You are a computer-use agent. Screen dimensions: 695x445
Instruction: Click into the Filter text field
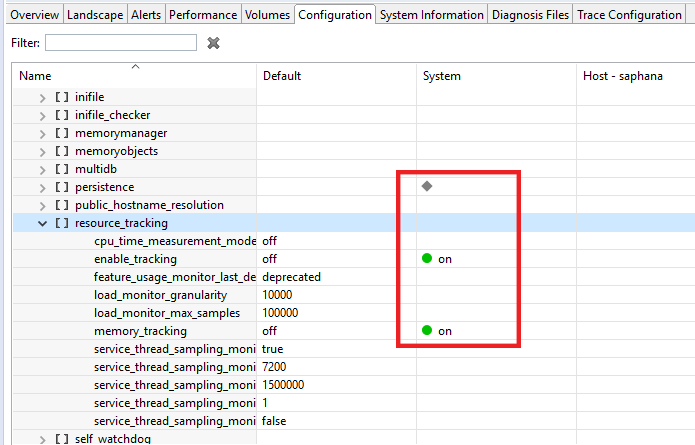(120, 43)
